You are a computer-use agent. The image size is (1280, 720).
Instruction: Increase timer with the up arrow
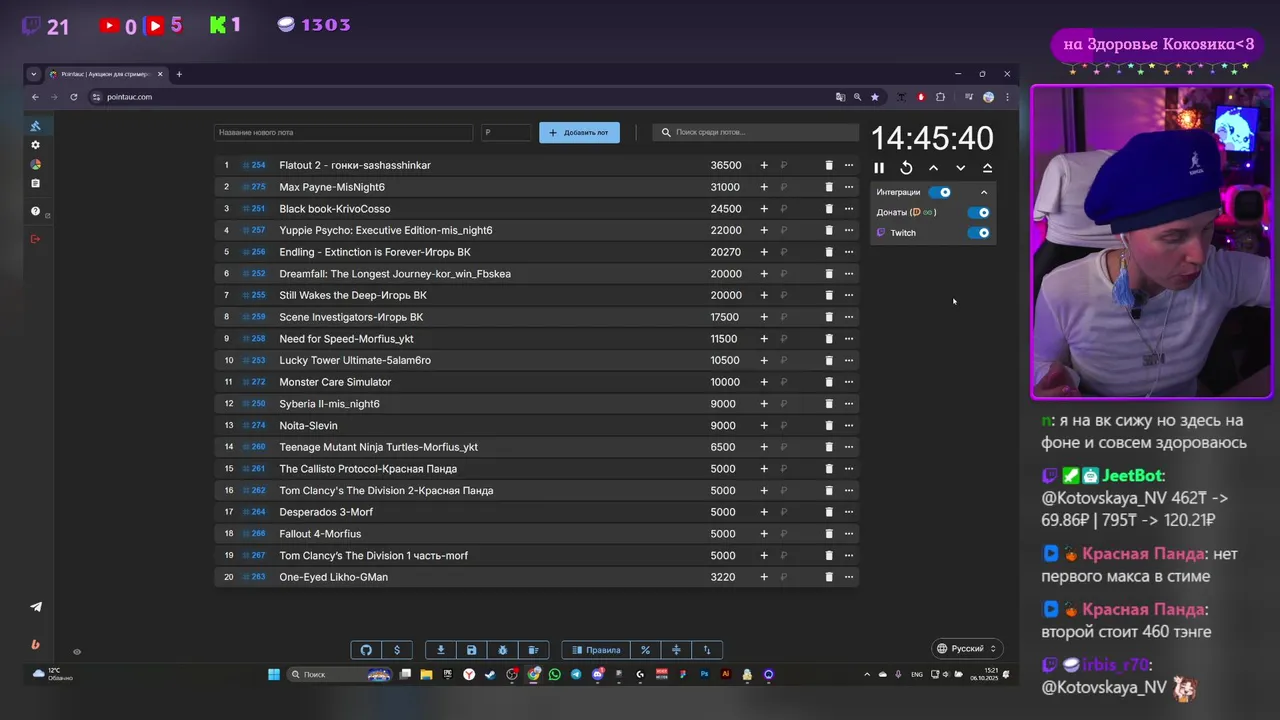(933, 168)
